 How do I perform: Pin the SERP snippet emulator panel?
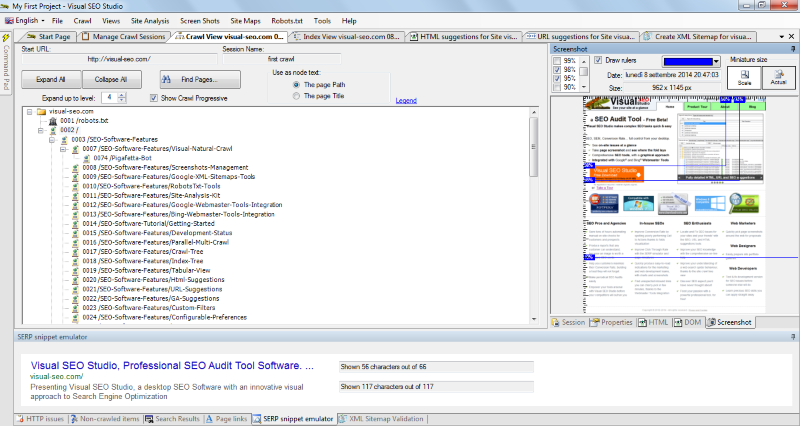click(x=793, y=337)
